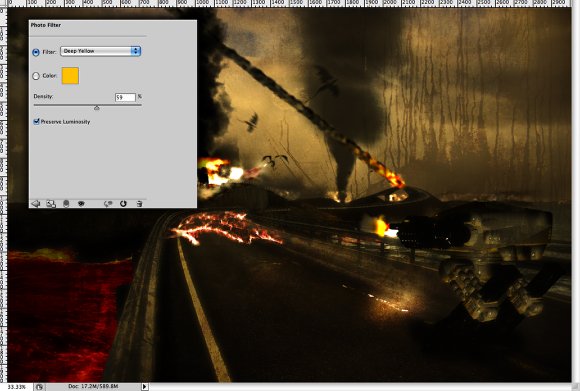Toggle the Preserve Luminosity checkbox
Image resolution: width=580 pixels, height=391 pixels.
coord(36,121)
